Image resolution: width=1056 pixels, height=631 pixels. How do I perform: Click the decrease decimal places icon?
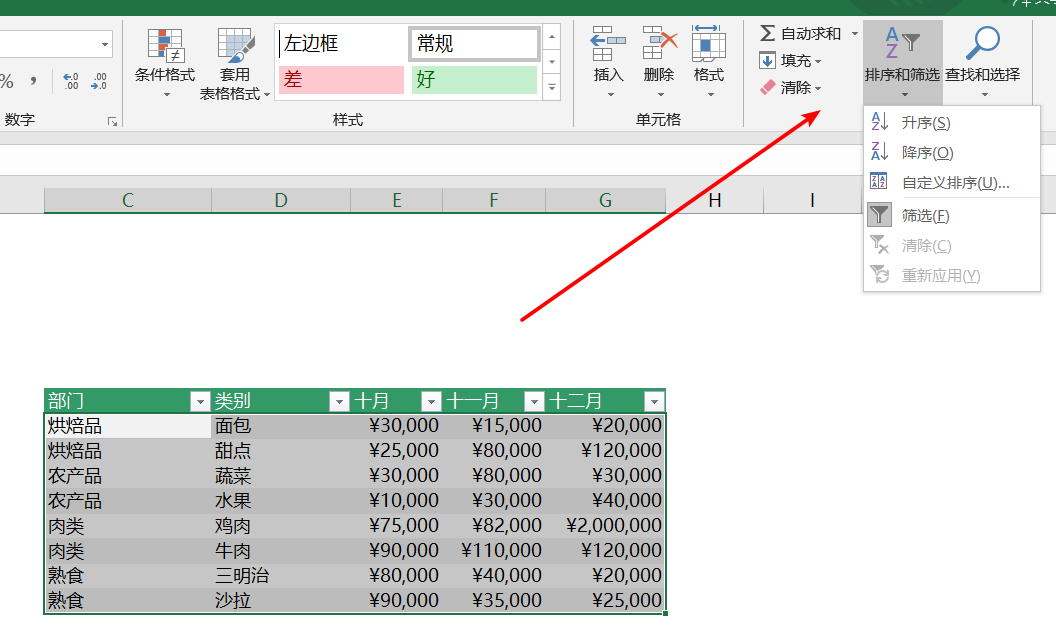pos(99,81)
